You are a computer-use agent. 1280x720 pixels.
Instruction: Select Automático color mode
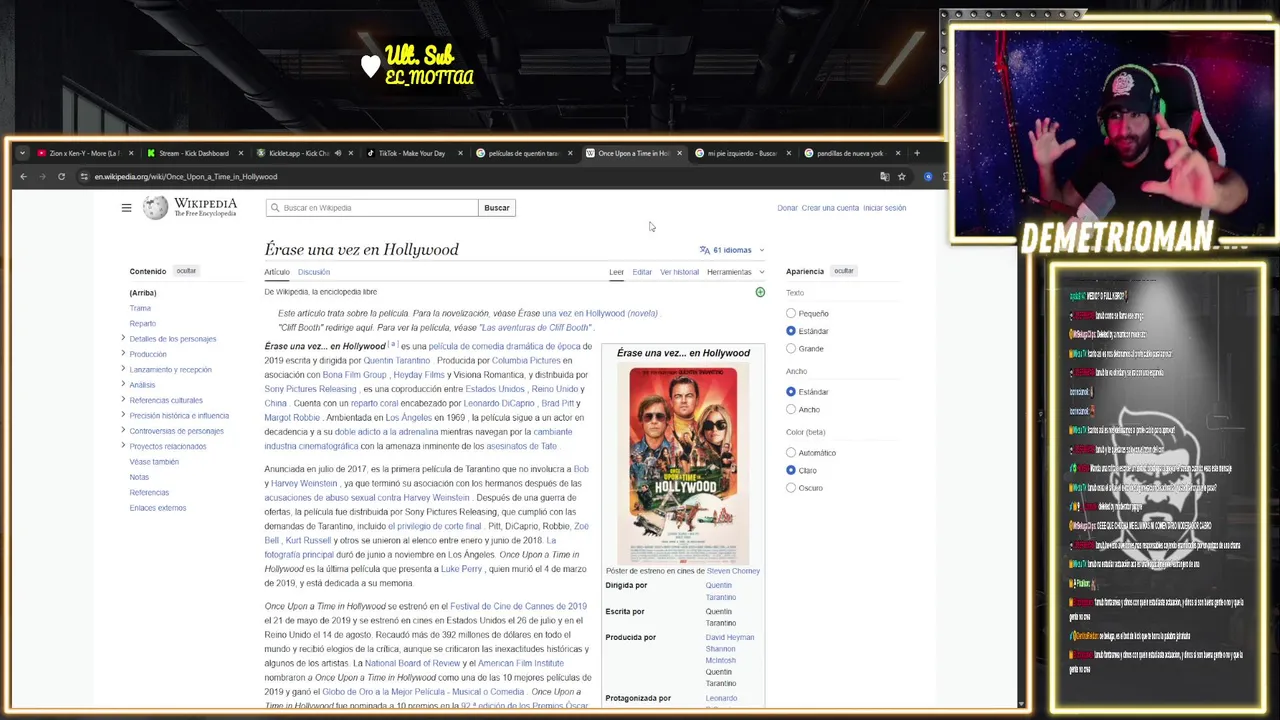click(791, 453)
